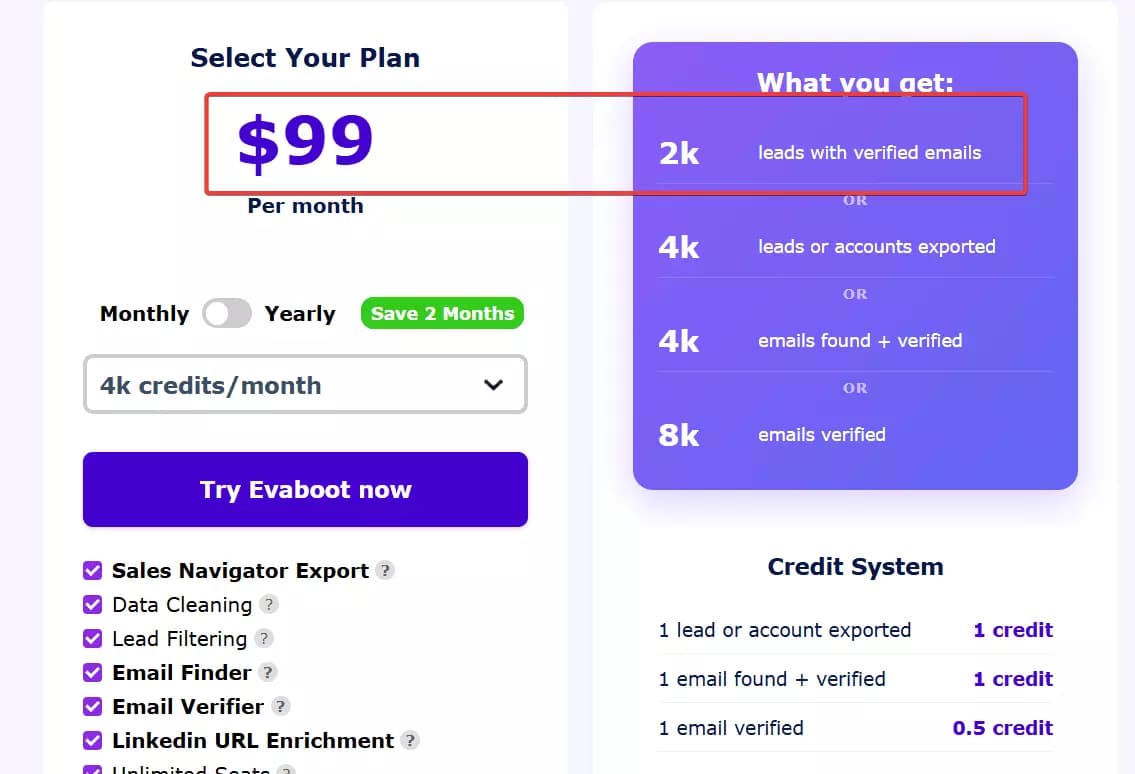Click the Data Cleaning question mark icon
The width and height of the screenshot is (1135, 774).
point(268,605)
